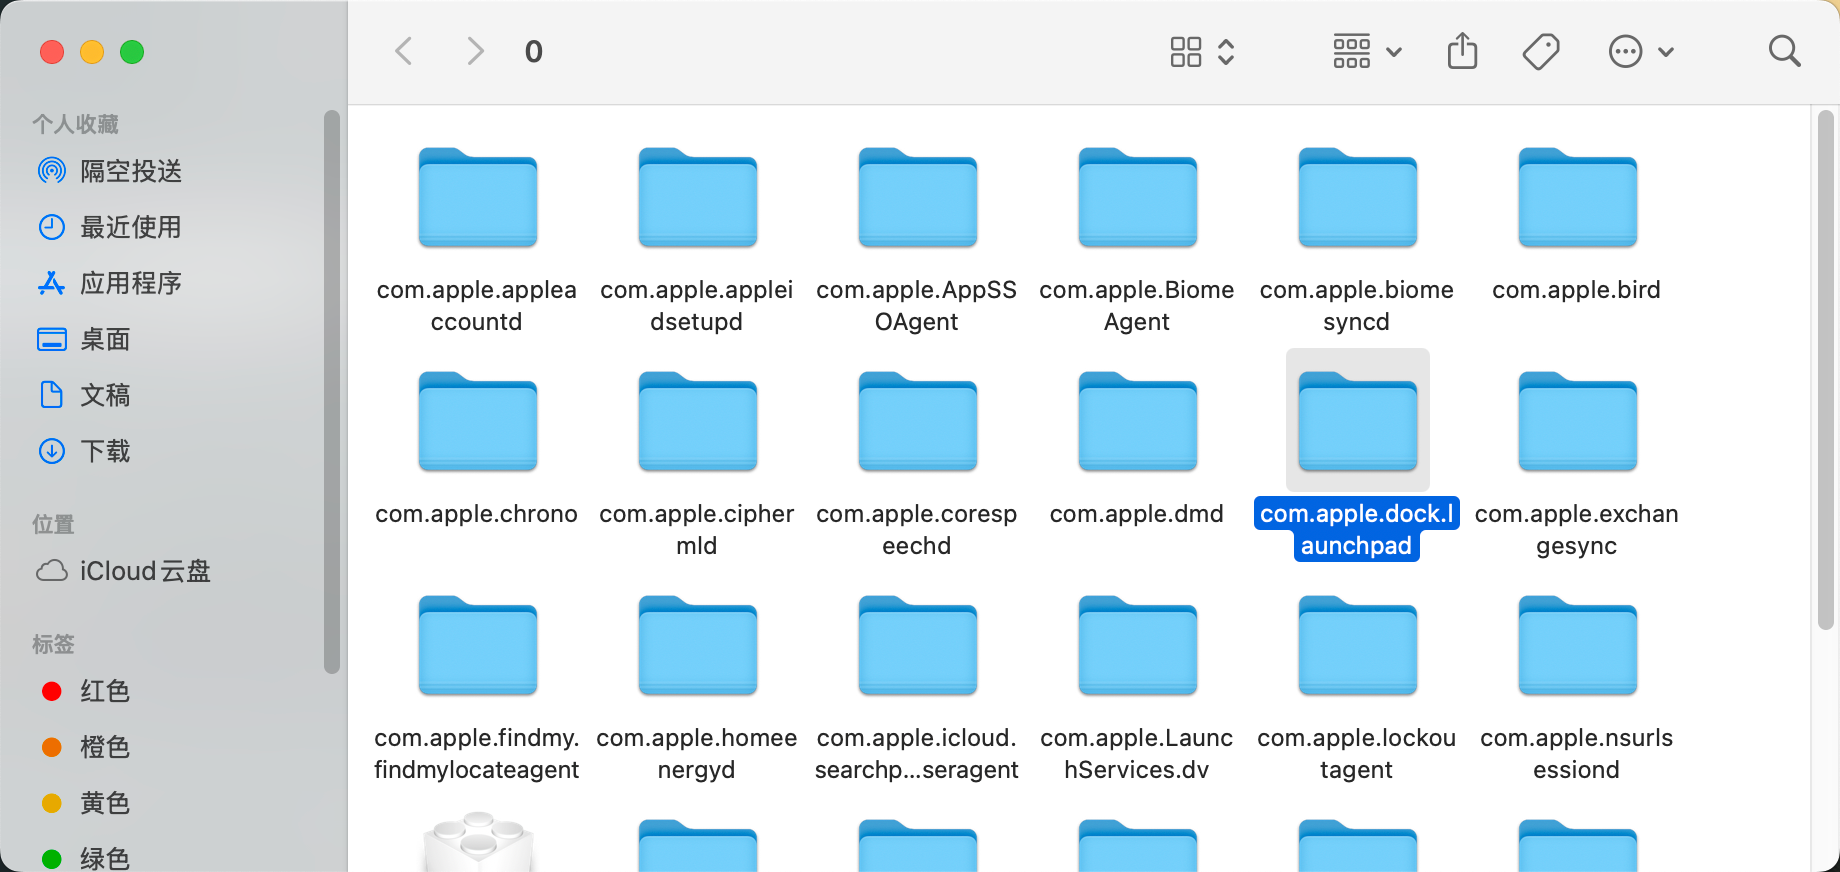Click the Edit Tags icon
This screenshot has height=872, width=1840.
click(x=1541, y=51)
